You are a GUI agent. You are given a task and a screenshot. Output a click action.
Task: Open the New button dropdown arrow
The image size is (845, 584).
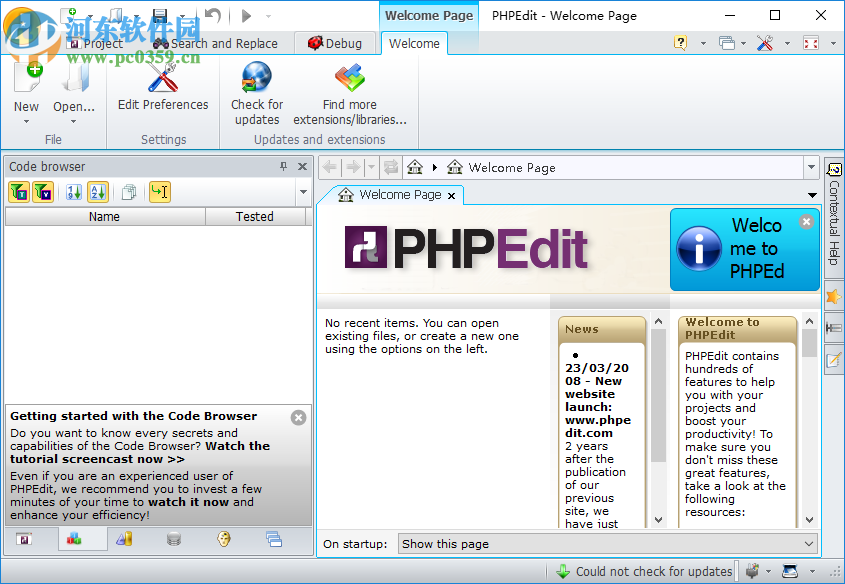[x=25, y=120]
